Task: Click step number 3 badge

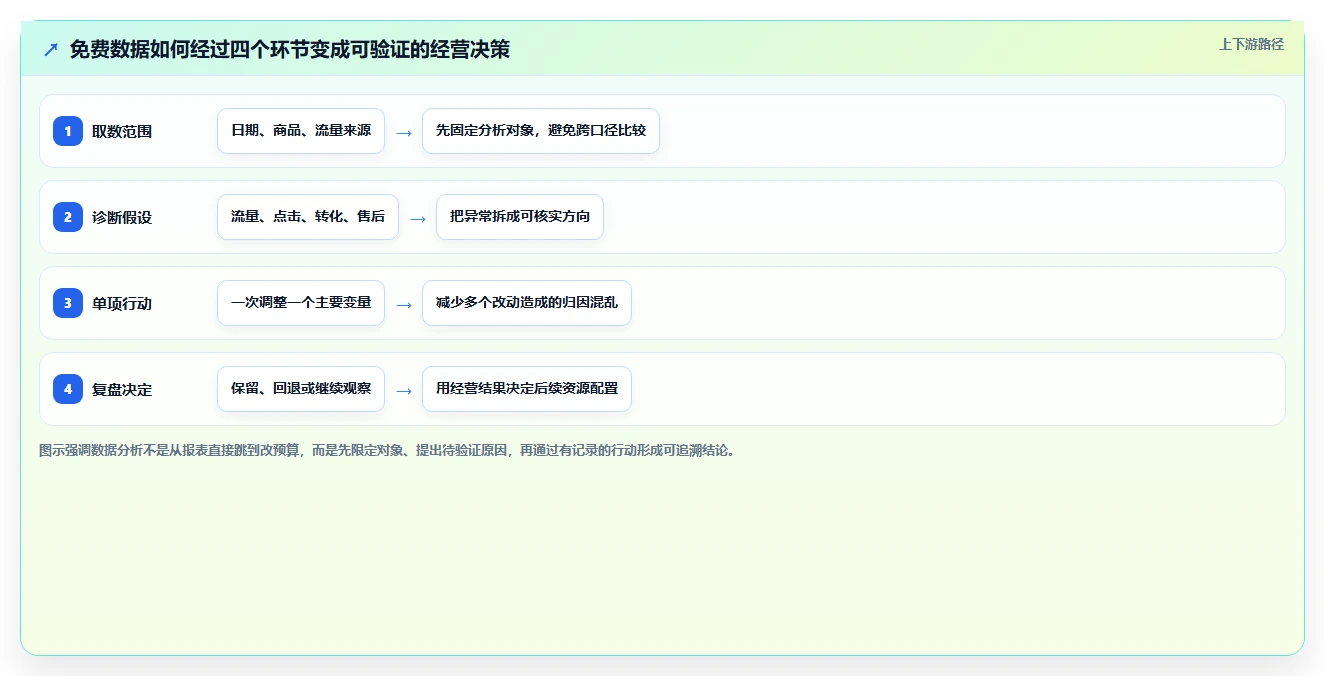Action: 68,303
